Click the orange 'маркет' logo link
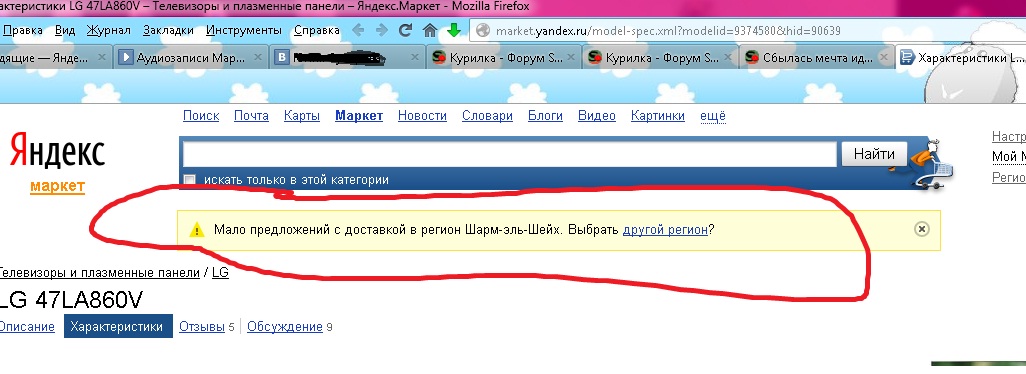The image size is (1026, 374). tap(58, 186)
